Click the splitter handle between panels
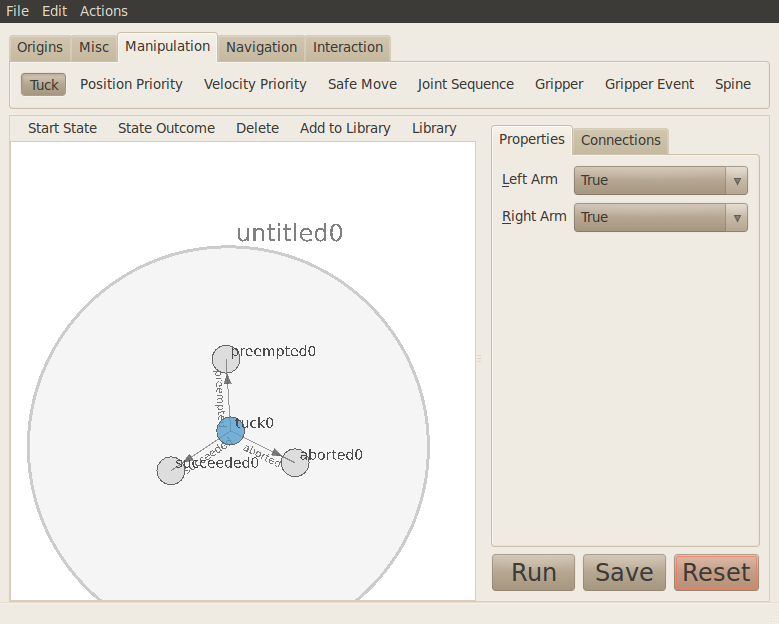Image resolution: width=779 pixels, height=624 pixels. tap(478, 358)
